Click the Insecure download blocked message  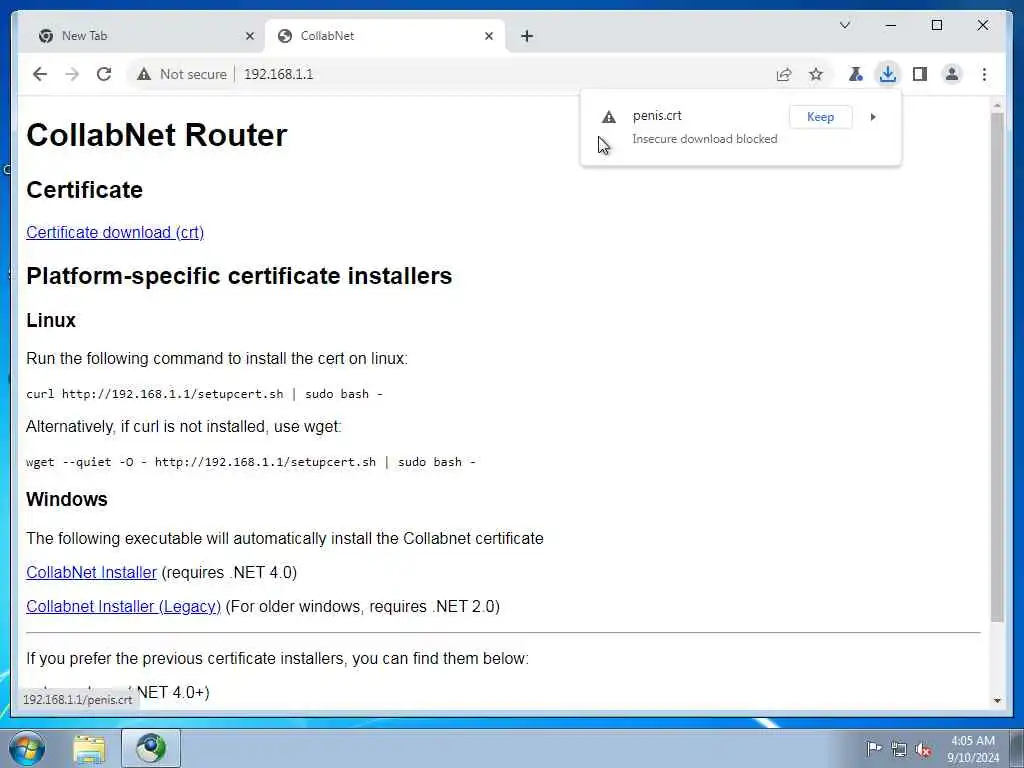(705, 139)
